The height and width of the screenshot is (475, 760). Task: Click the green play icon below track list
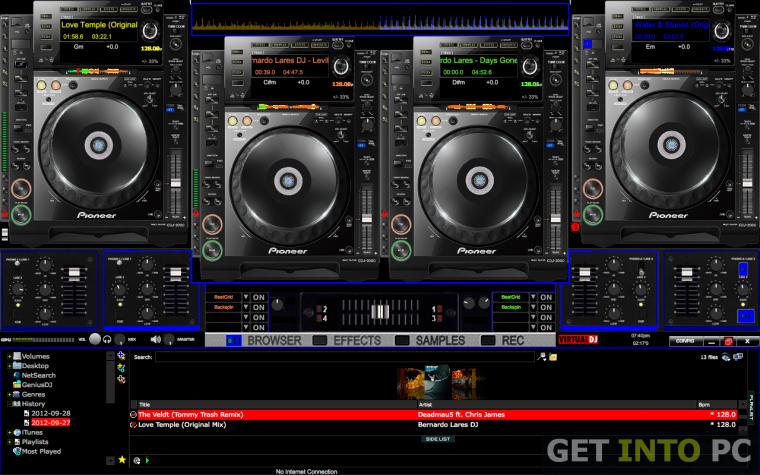pos(147,460)
